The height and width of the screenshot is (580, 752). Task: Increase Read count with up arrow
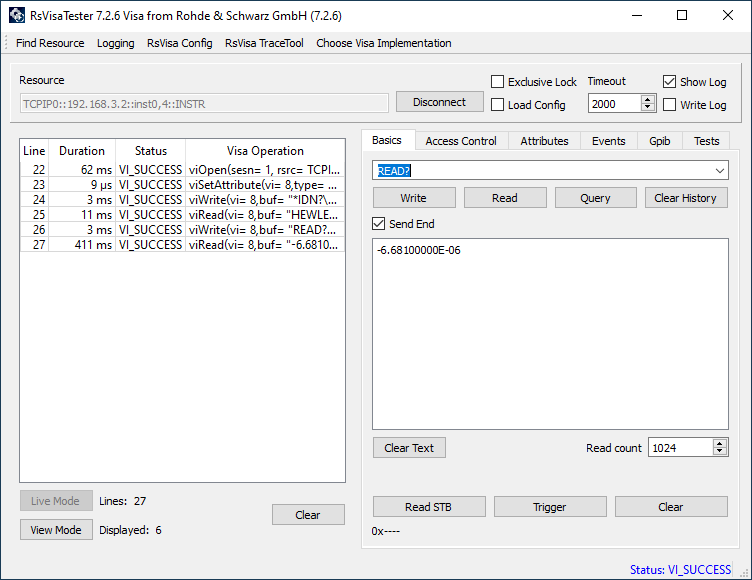point(719,443)
